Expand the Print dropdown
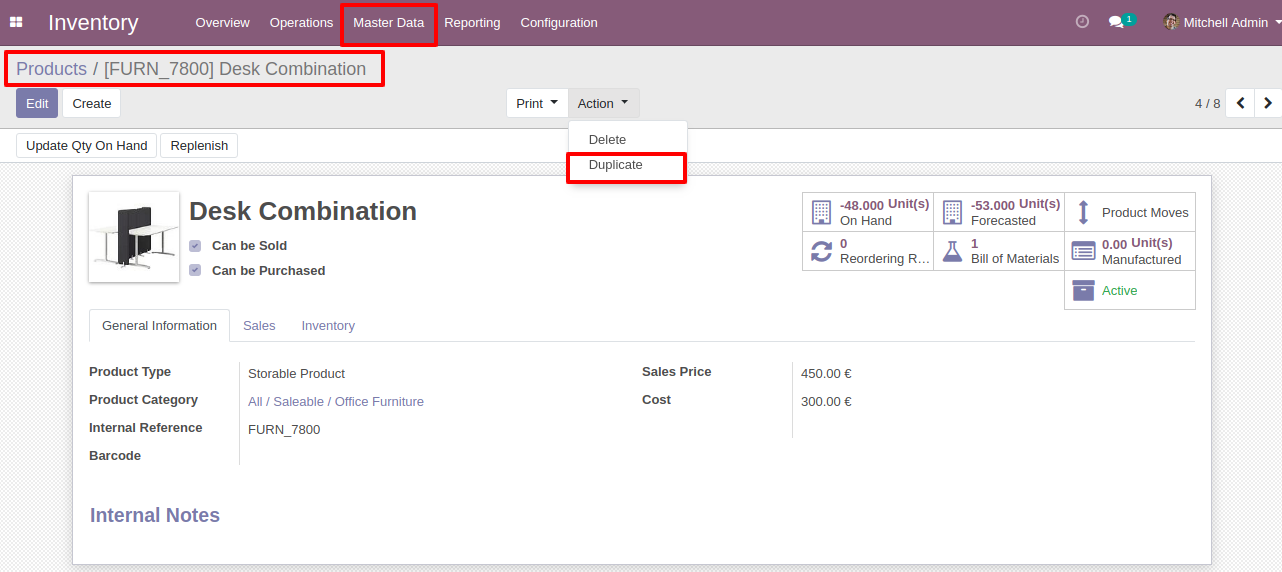This screenshot has width=1282, height=572. coord(537,103)
